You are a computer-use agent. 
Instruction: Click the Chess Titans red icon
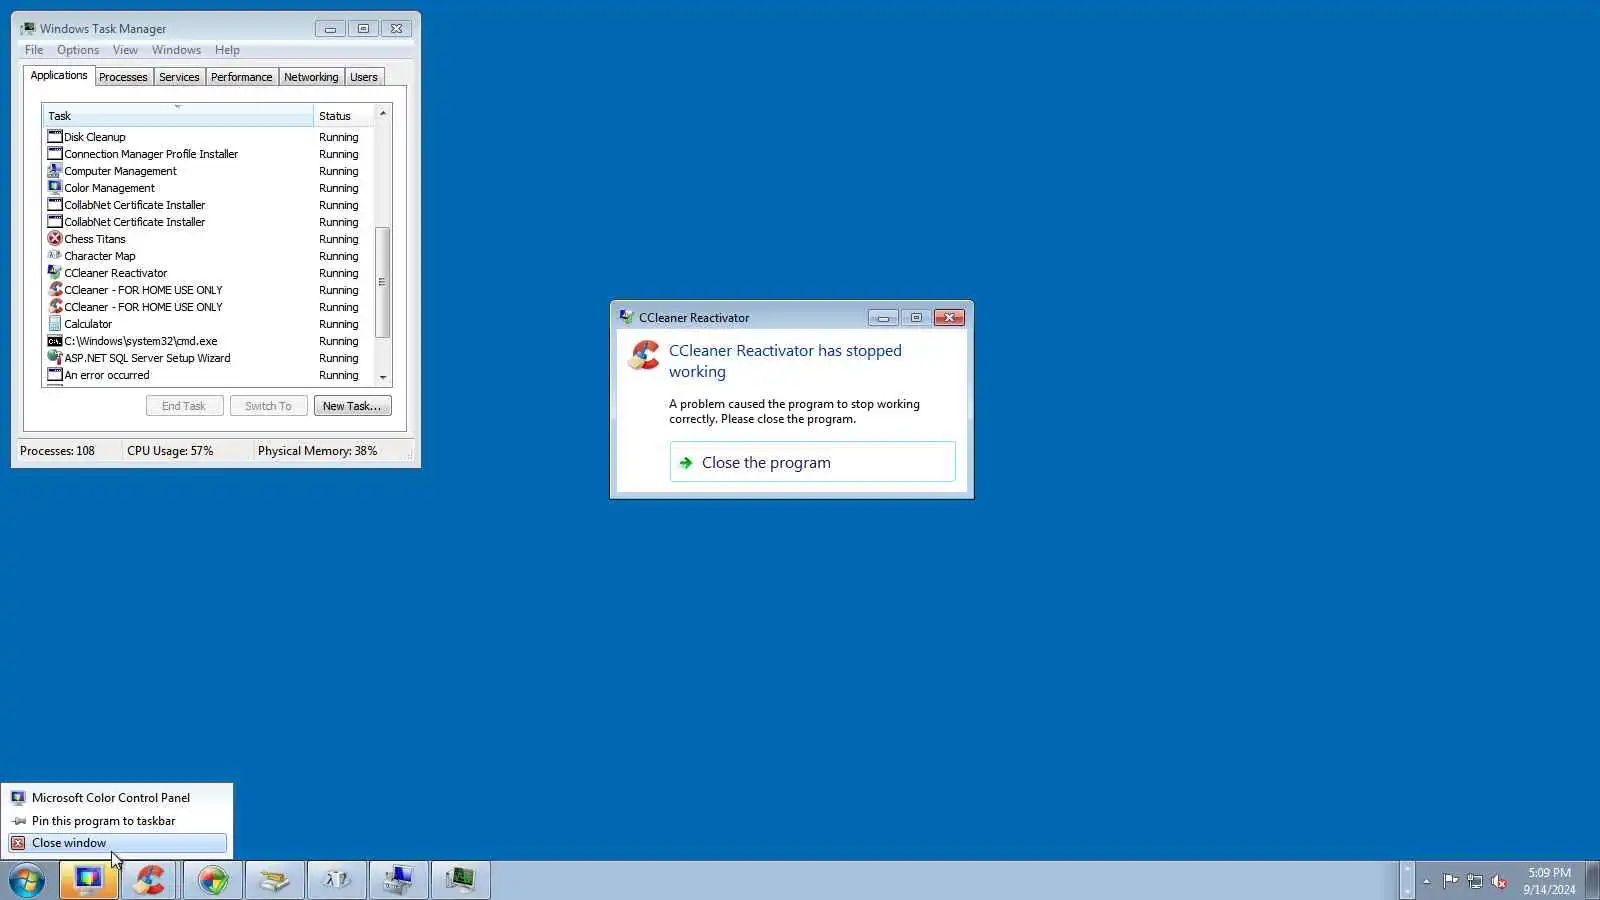pyautogui.click(x=55, y=239)
